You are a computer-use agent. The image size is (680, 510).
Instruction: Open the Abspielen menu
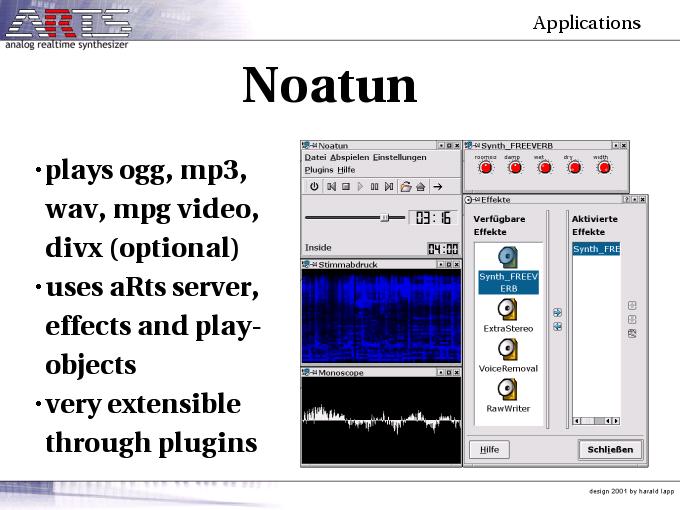[x=349, y=158]
